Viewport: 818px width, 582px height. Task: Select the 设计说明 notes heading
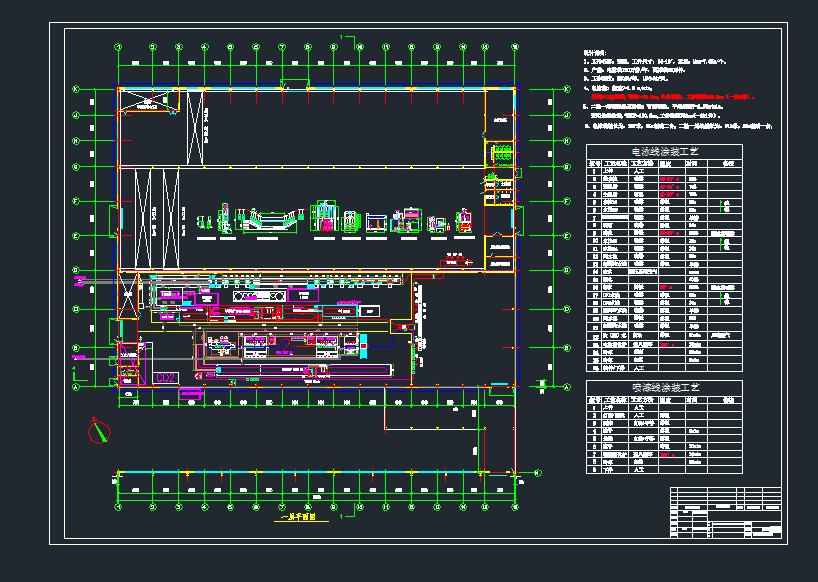pos(595,53)
